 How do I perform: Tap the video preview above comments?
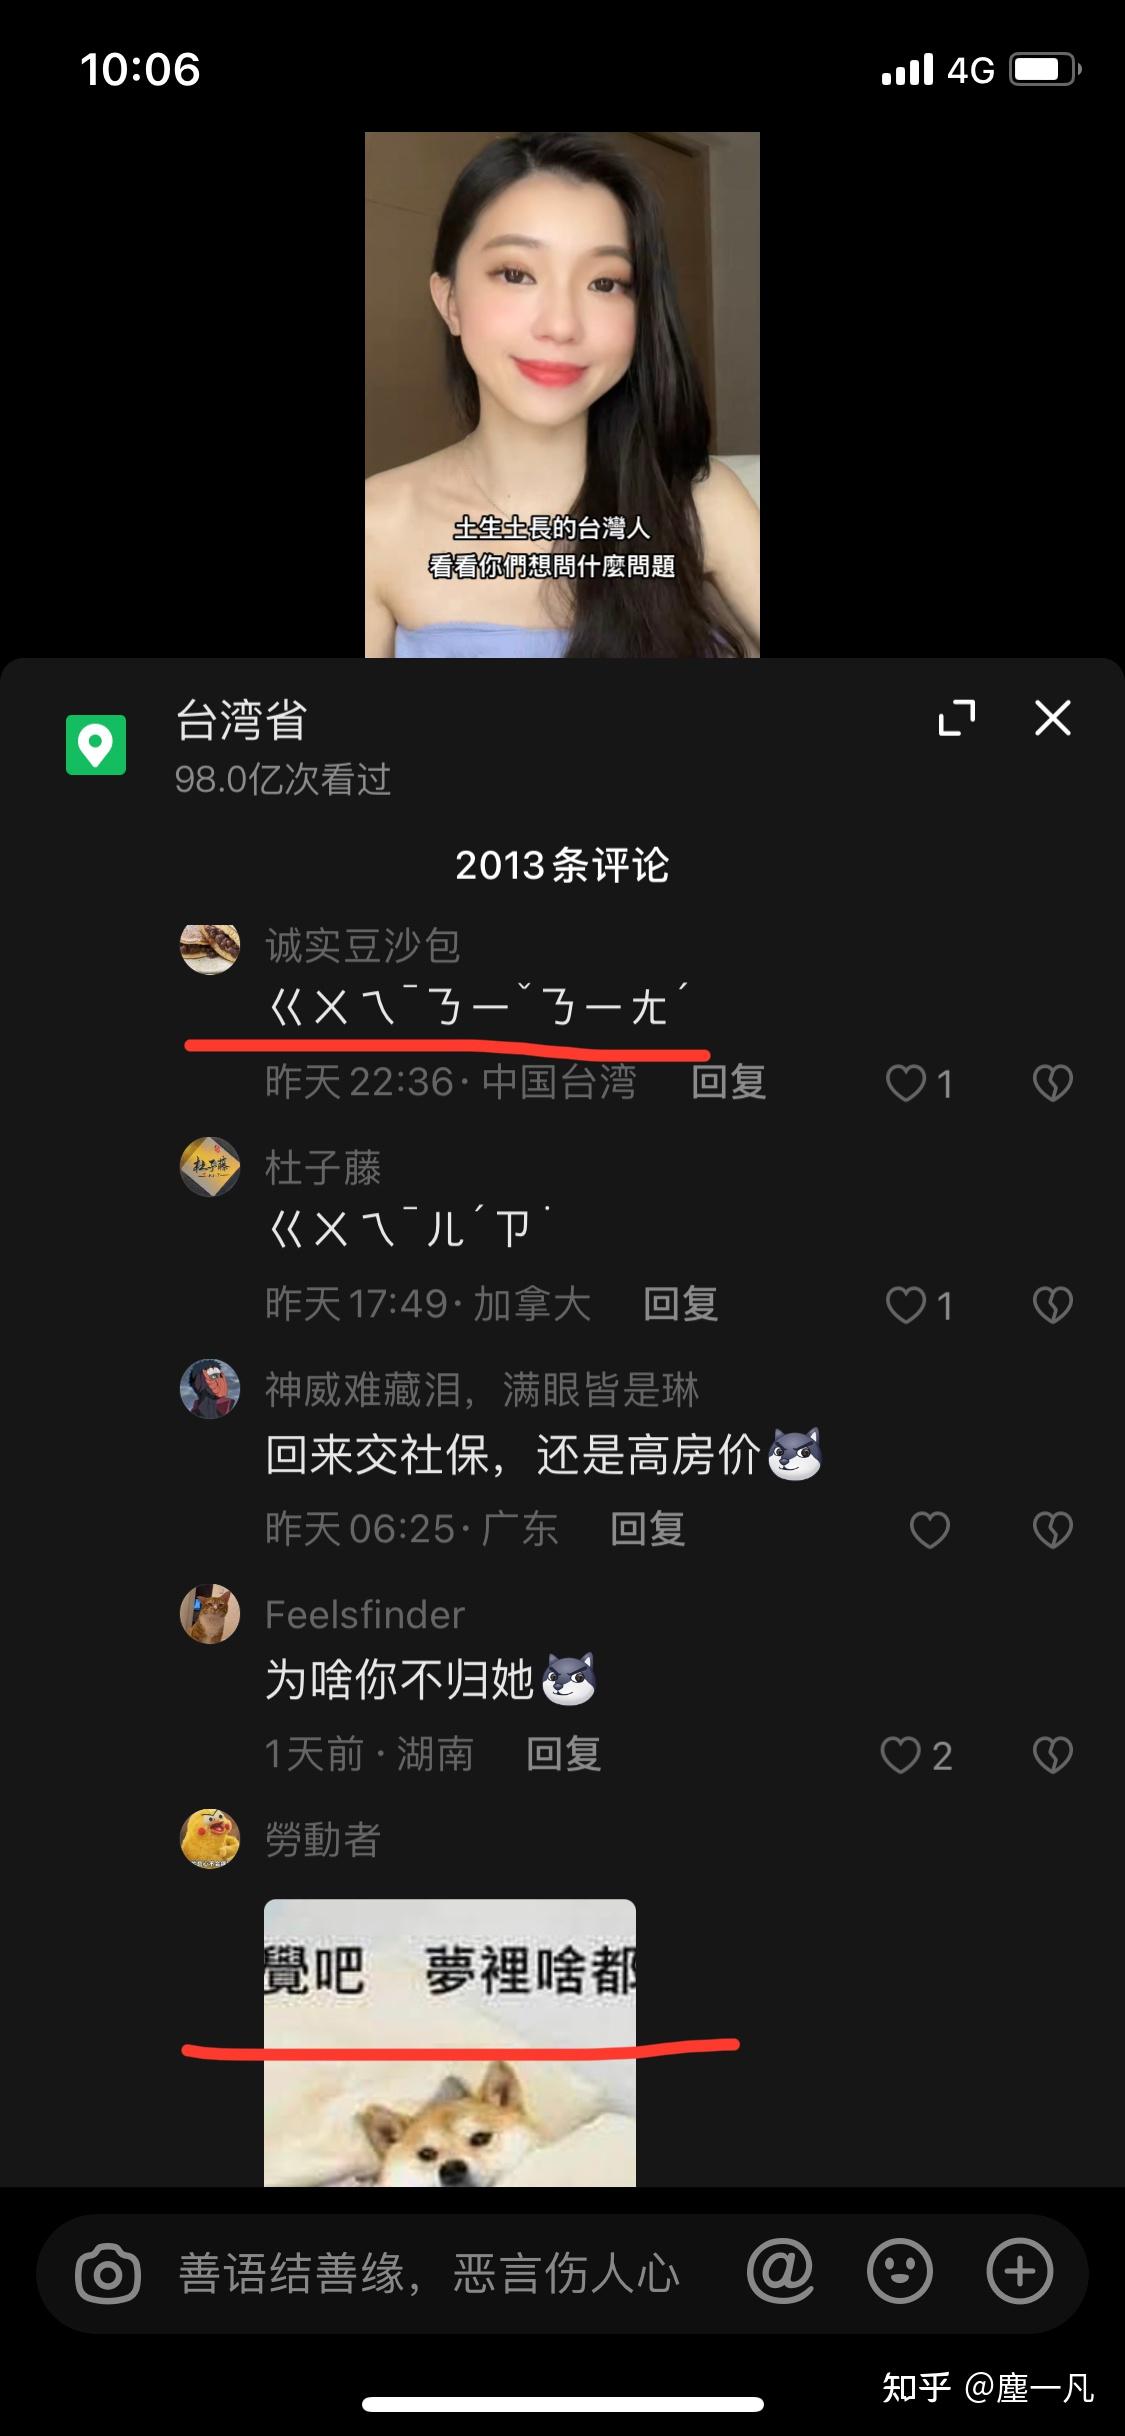562,394
